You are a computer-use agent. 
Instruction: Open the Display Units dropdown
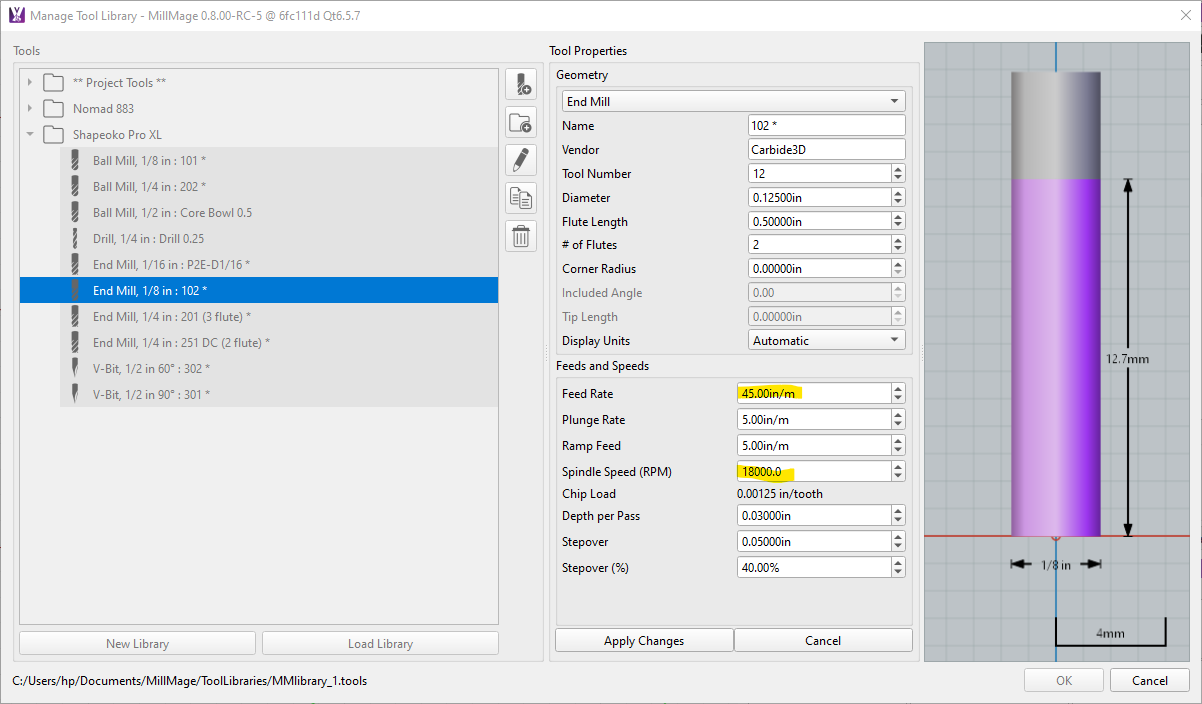pyautogui.click(x=826, y=339)
